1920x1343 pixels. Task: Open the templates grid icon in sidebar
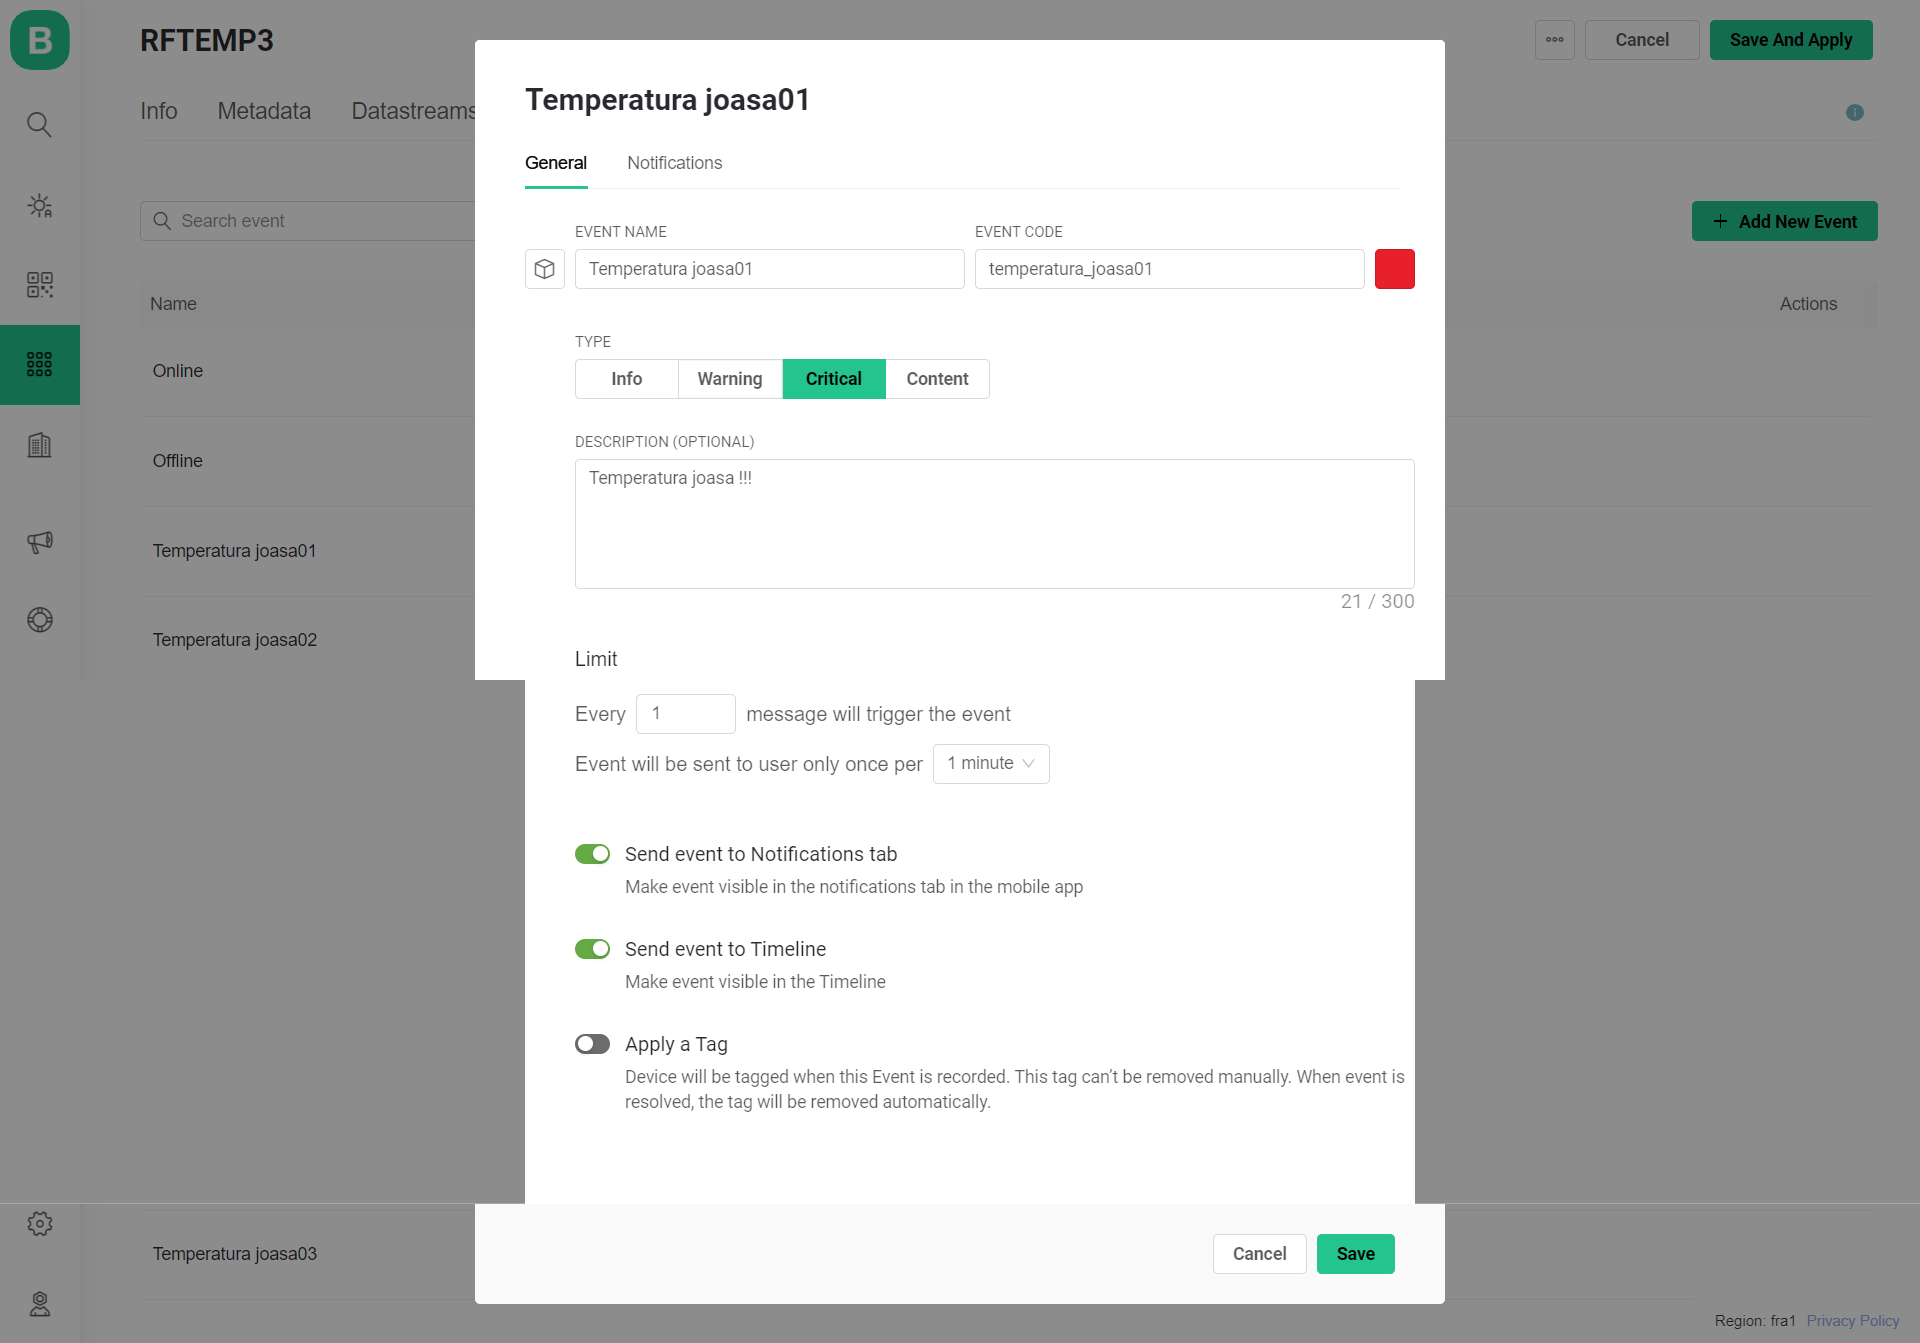click(x=39, y=364)
